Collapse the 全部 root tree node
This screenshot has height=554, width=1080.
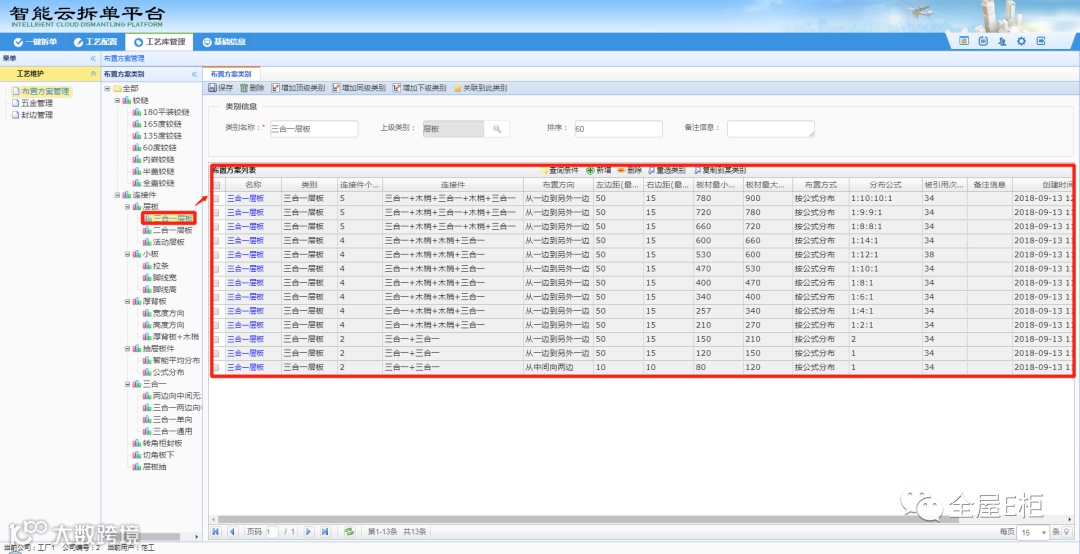pos(107,88)
